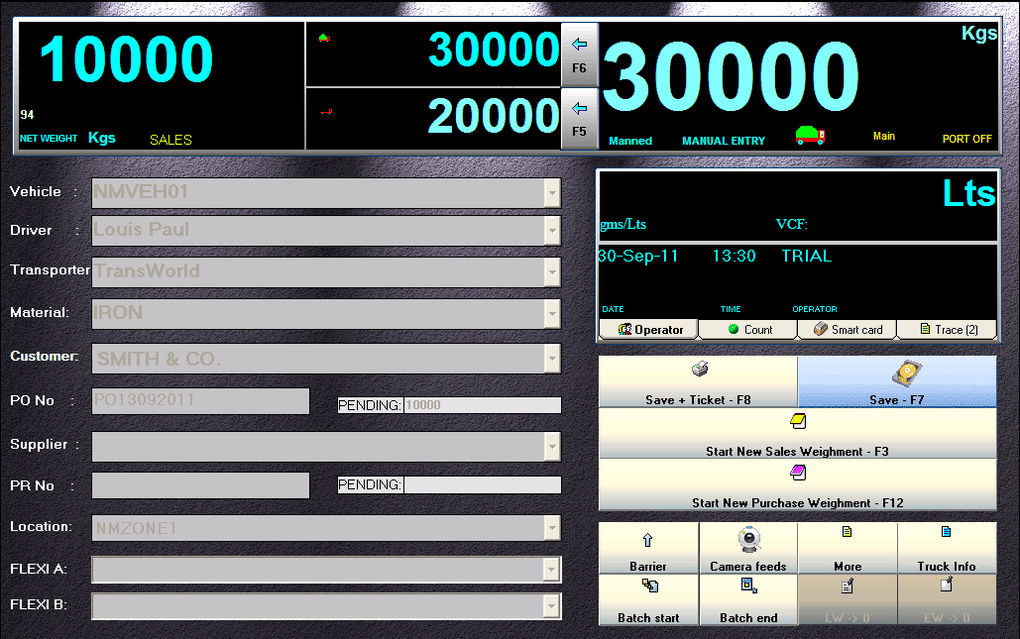Viewport: 1020px width, 639px height.
Task: Click the F5 capture weight arrow button
Action: (x=580, y=118)
